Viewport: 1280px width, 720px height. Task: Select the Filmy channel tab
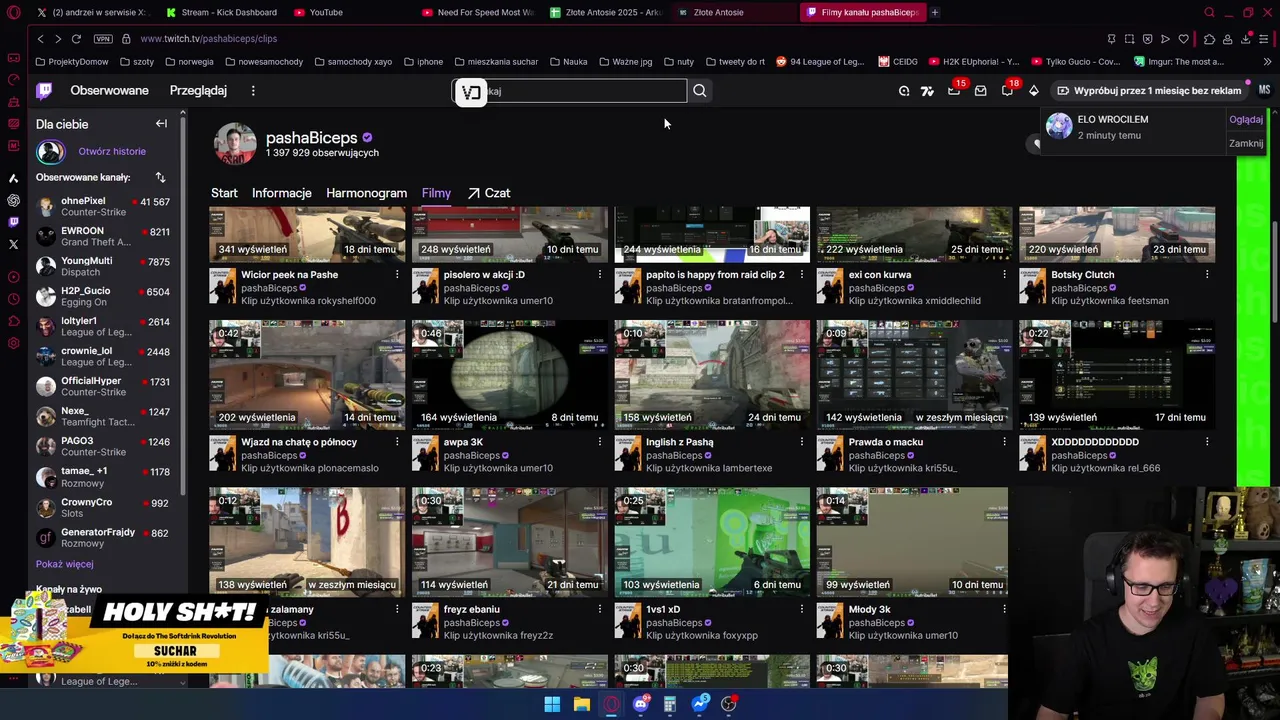point(436,193)
